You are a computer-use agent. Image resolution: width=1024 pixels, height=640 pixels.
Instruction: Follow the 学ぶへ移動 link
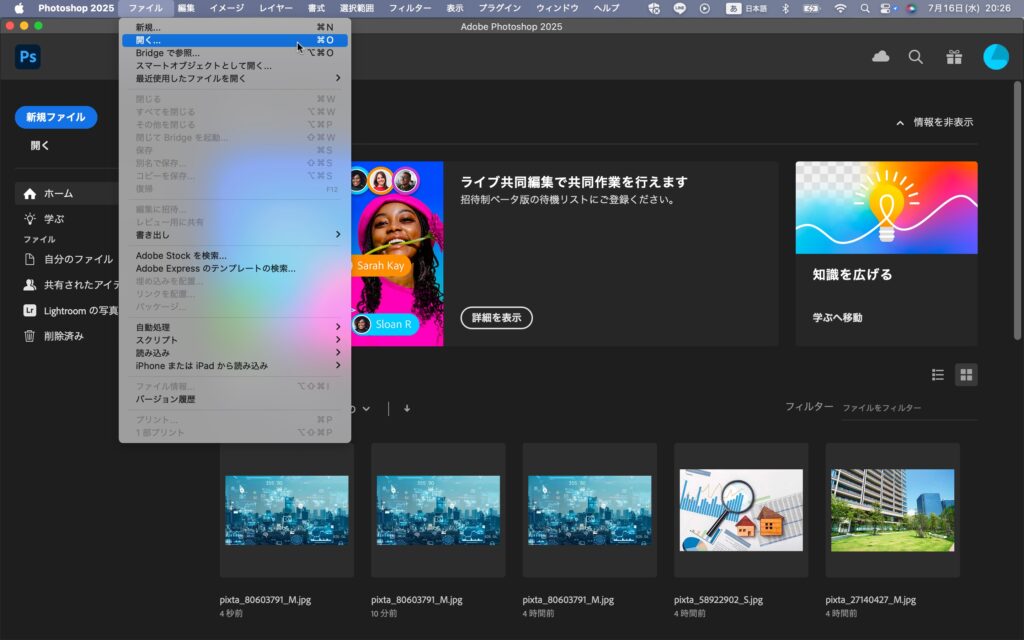click(x=837, y=317)
